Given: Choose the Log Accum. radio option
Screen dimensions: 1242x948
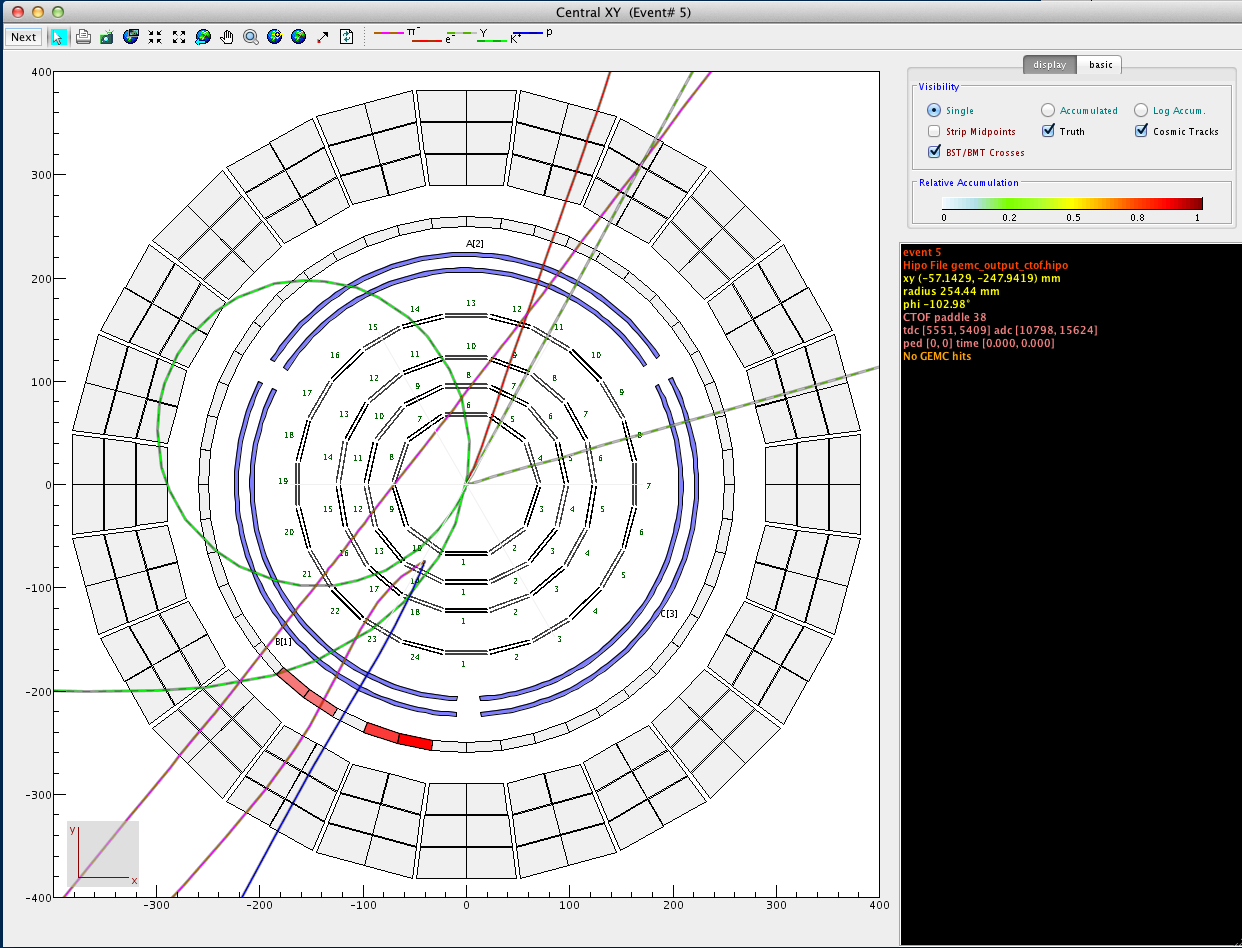Looking at the screenshot, I should coord(1141,110).
